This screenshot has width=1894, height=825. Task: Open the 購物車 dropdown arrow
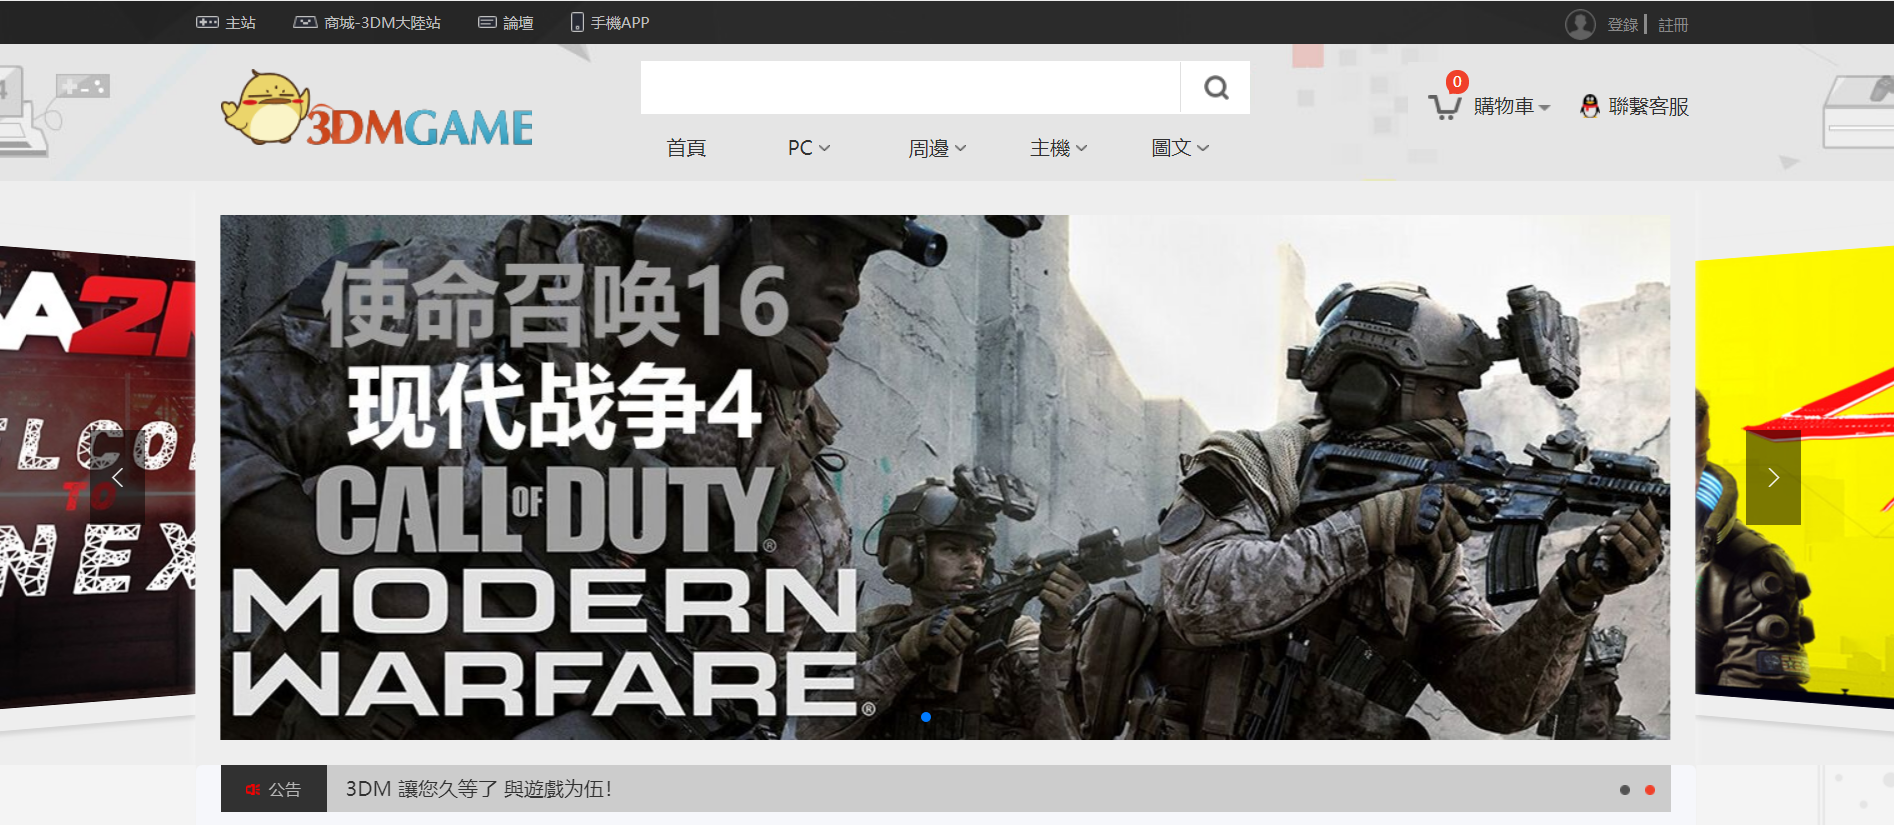tap(1544, 108)
